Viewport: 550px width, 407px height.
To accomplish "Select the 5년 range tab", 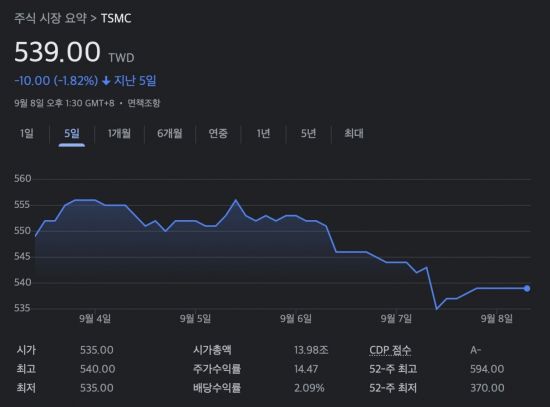I will click(309, 133).
